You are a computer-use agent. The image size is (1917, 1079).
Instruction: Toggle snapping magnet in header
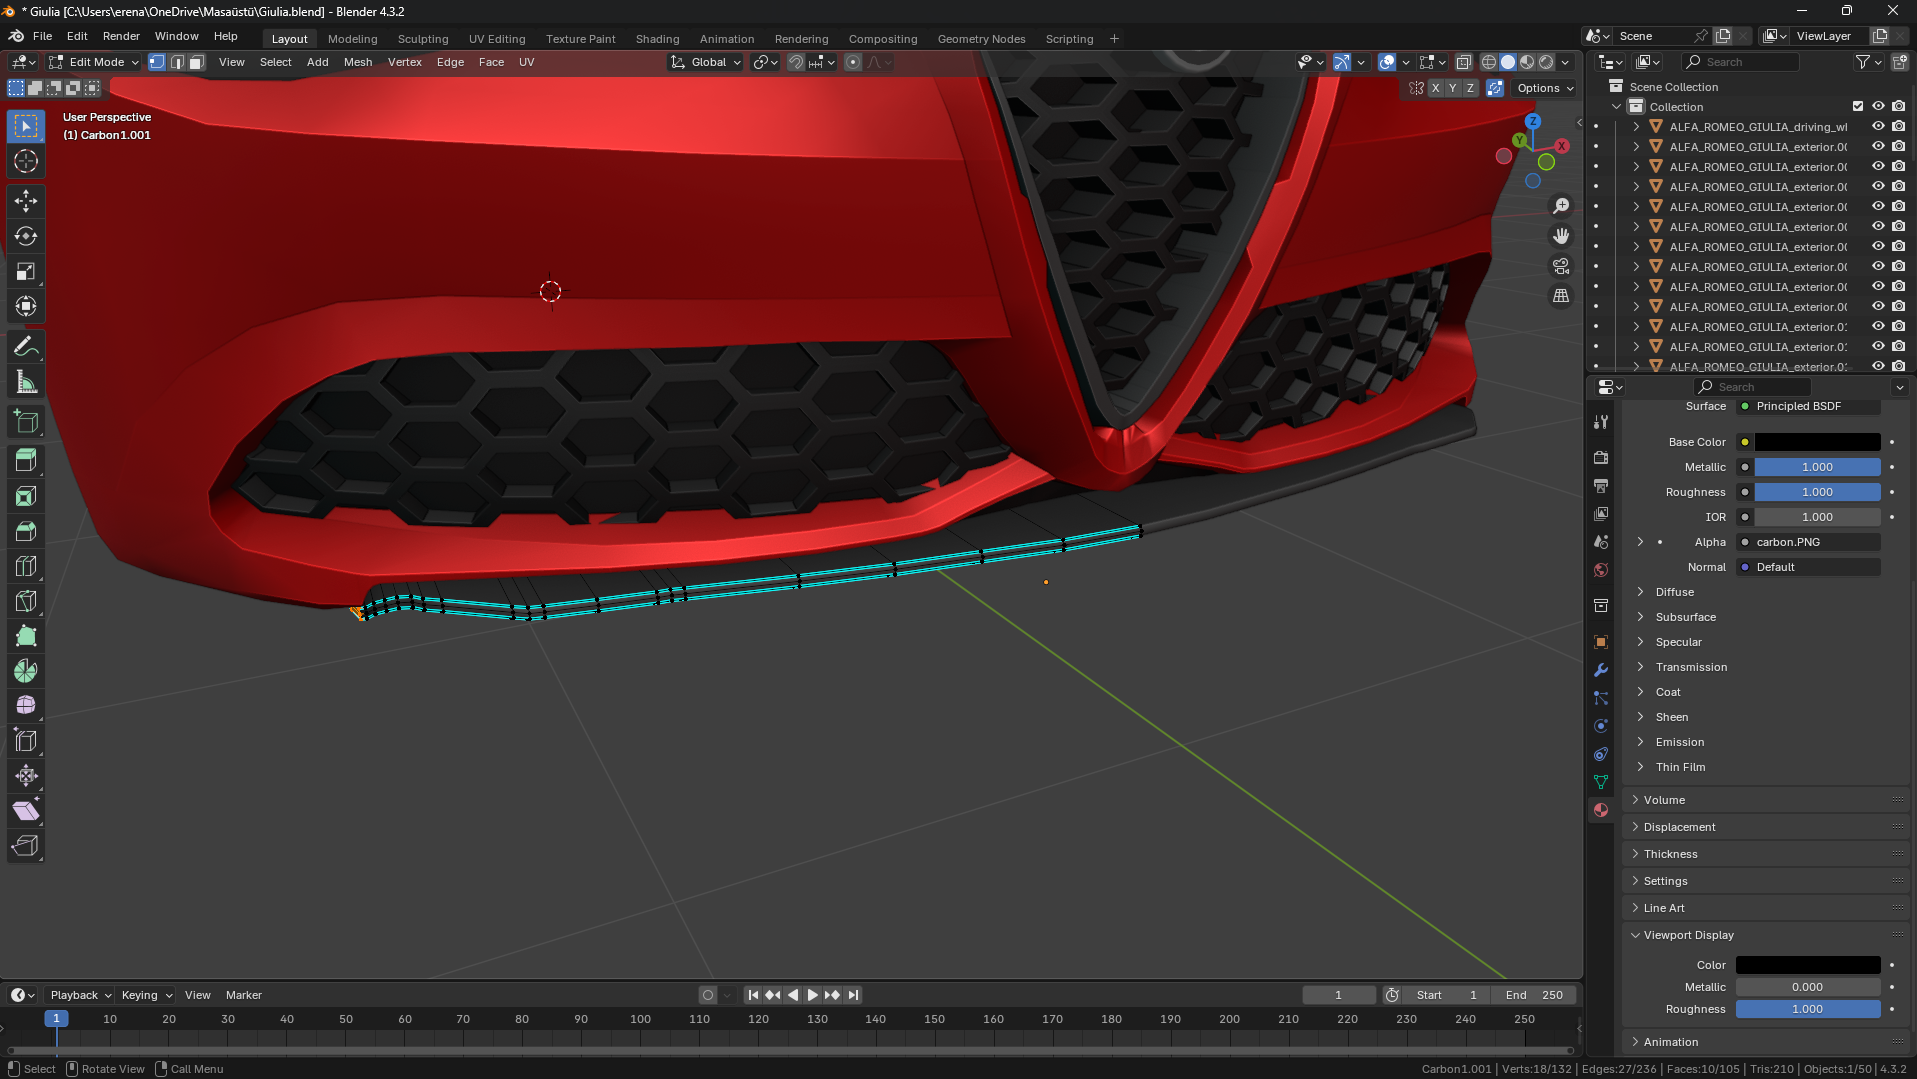pos(795,62)
